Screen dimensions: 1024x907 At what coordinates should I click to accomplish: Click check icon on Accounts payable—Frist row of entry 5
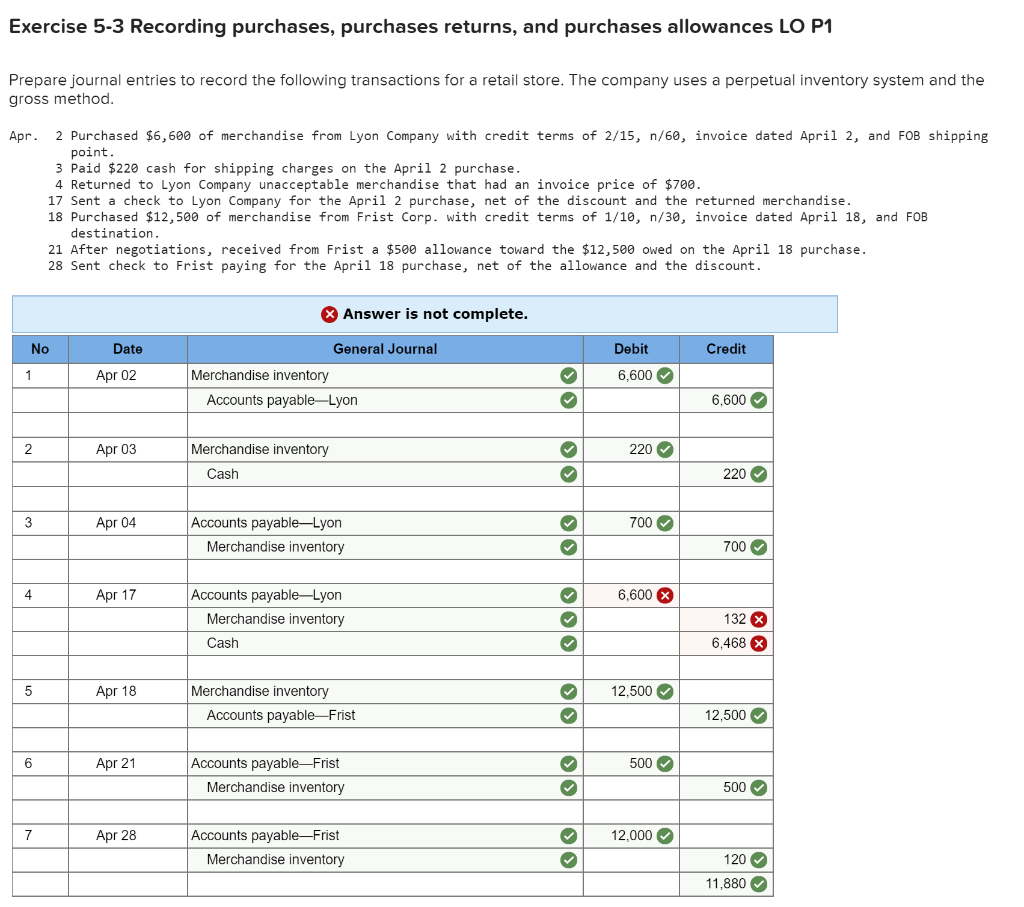click(569, 716)
